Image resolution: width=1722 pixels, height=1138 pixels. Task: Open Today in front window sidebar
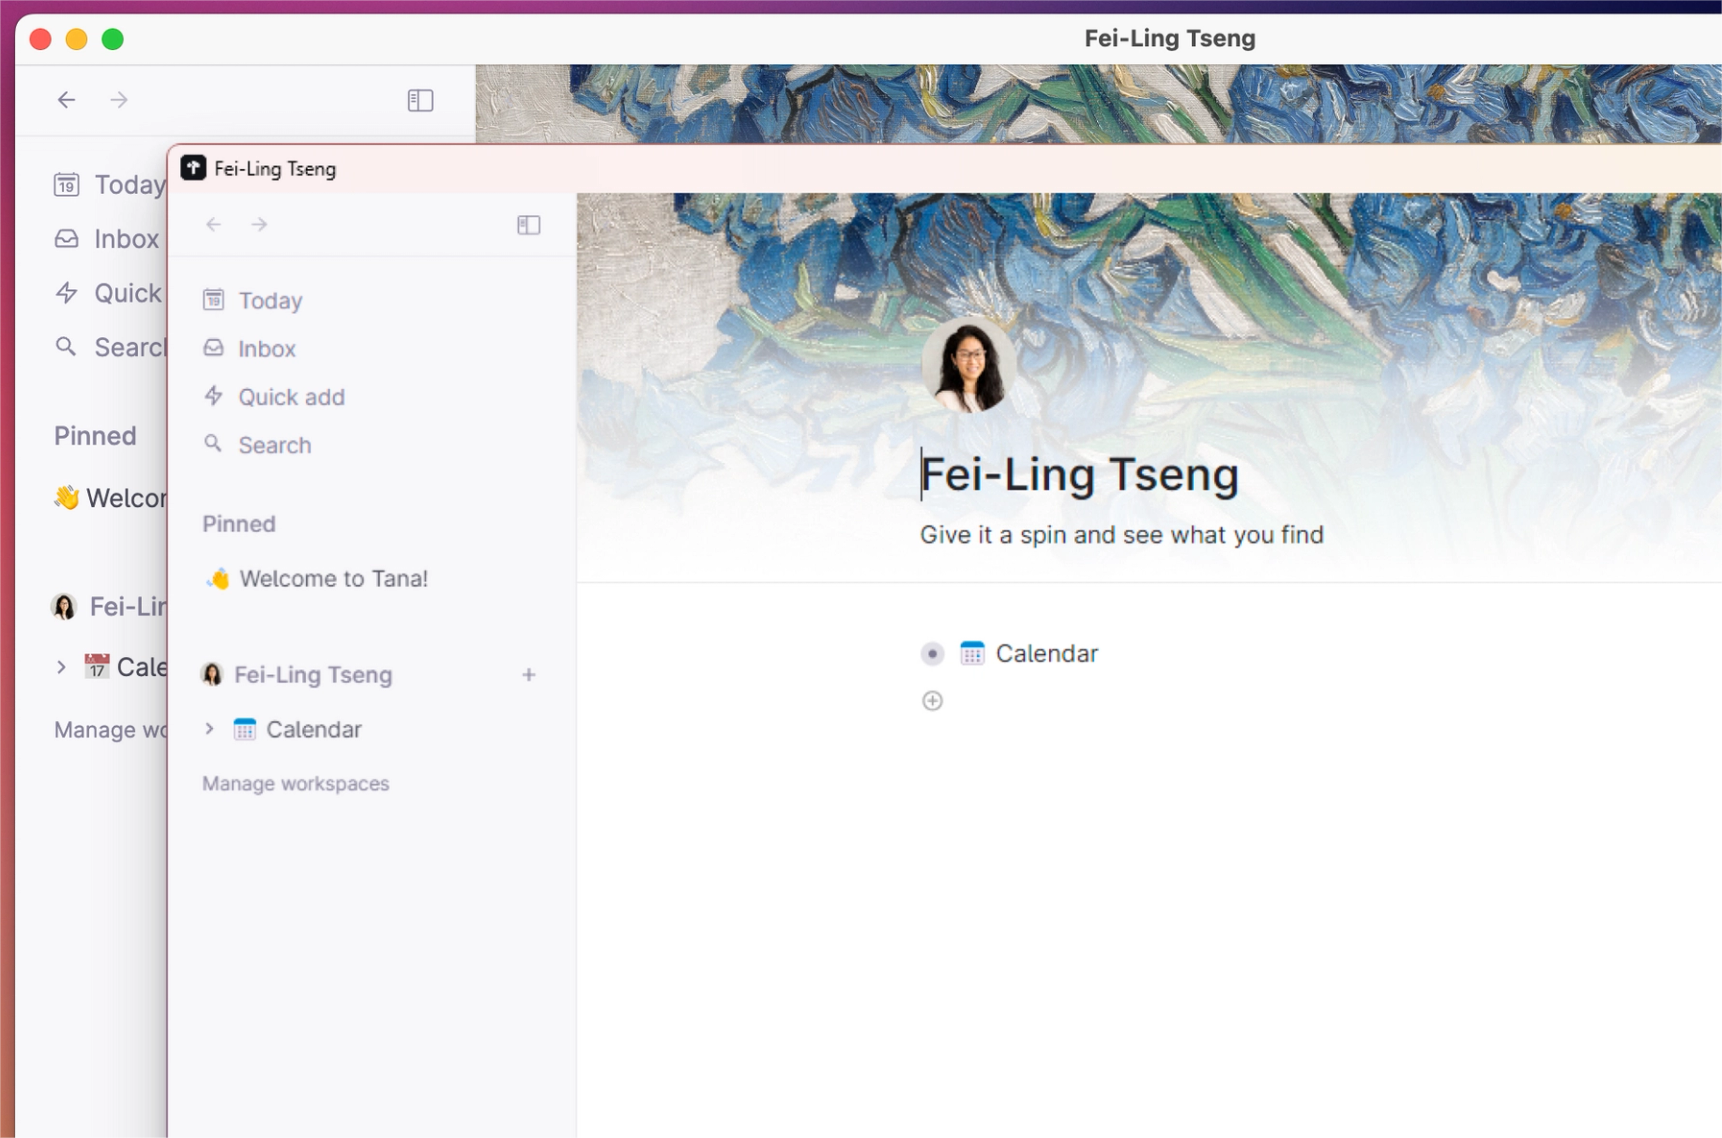(270, 300)
